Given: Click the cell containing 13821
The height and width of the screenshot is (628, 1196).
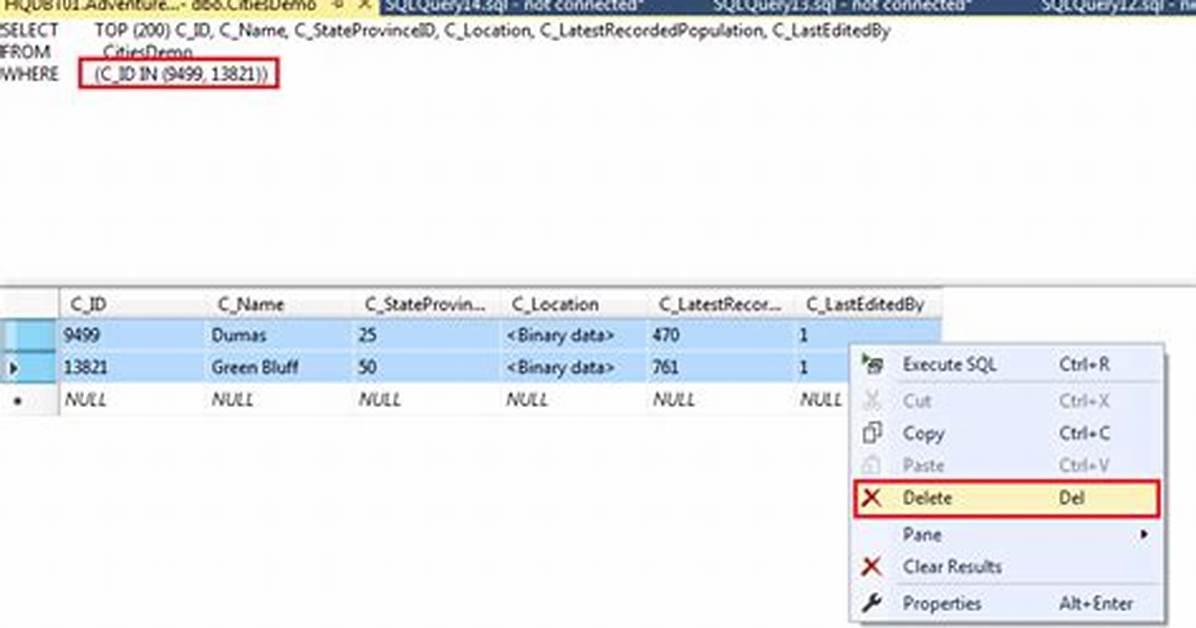Looking at the screenshot, I should tap(133, 367).
